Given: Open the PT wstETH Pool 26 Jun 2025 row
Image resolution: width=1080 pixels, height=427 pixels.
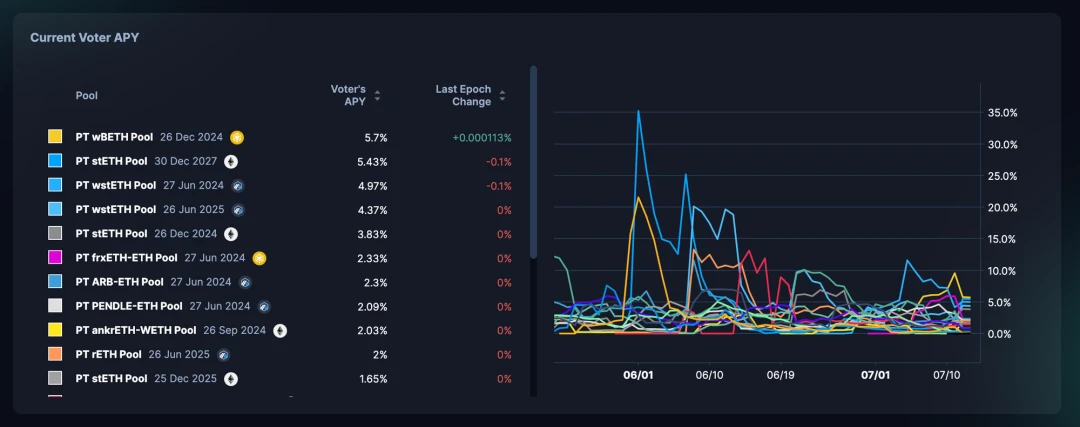Looking at the screenshot, I should (x=280, y=210).
